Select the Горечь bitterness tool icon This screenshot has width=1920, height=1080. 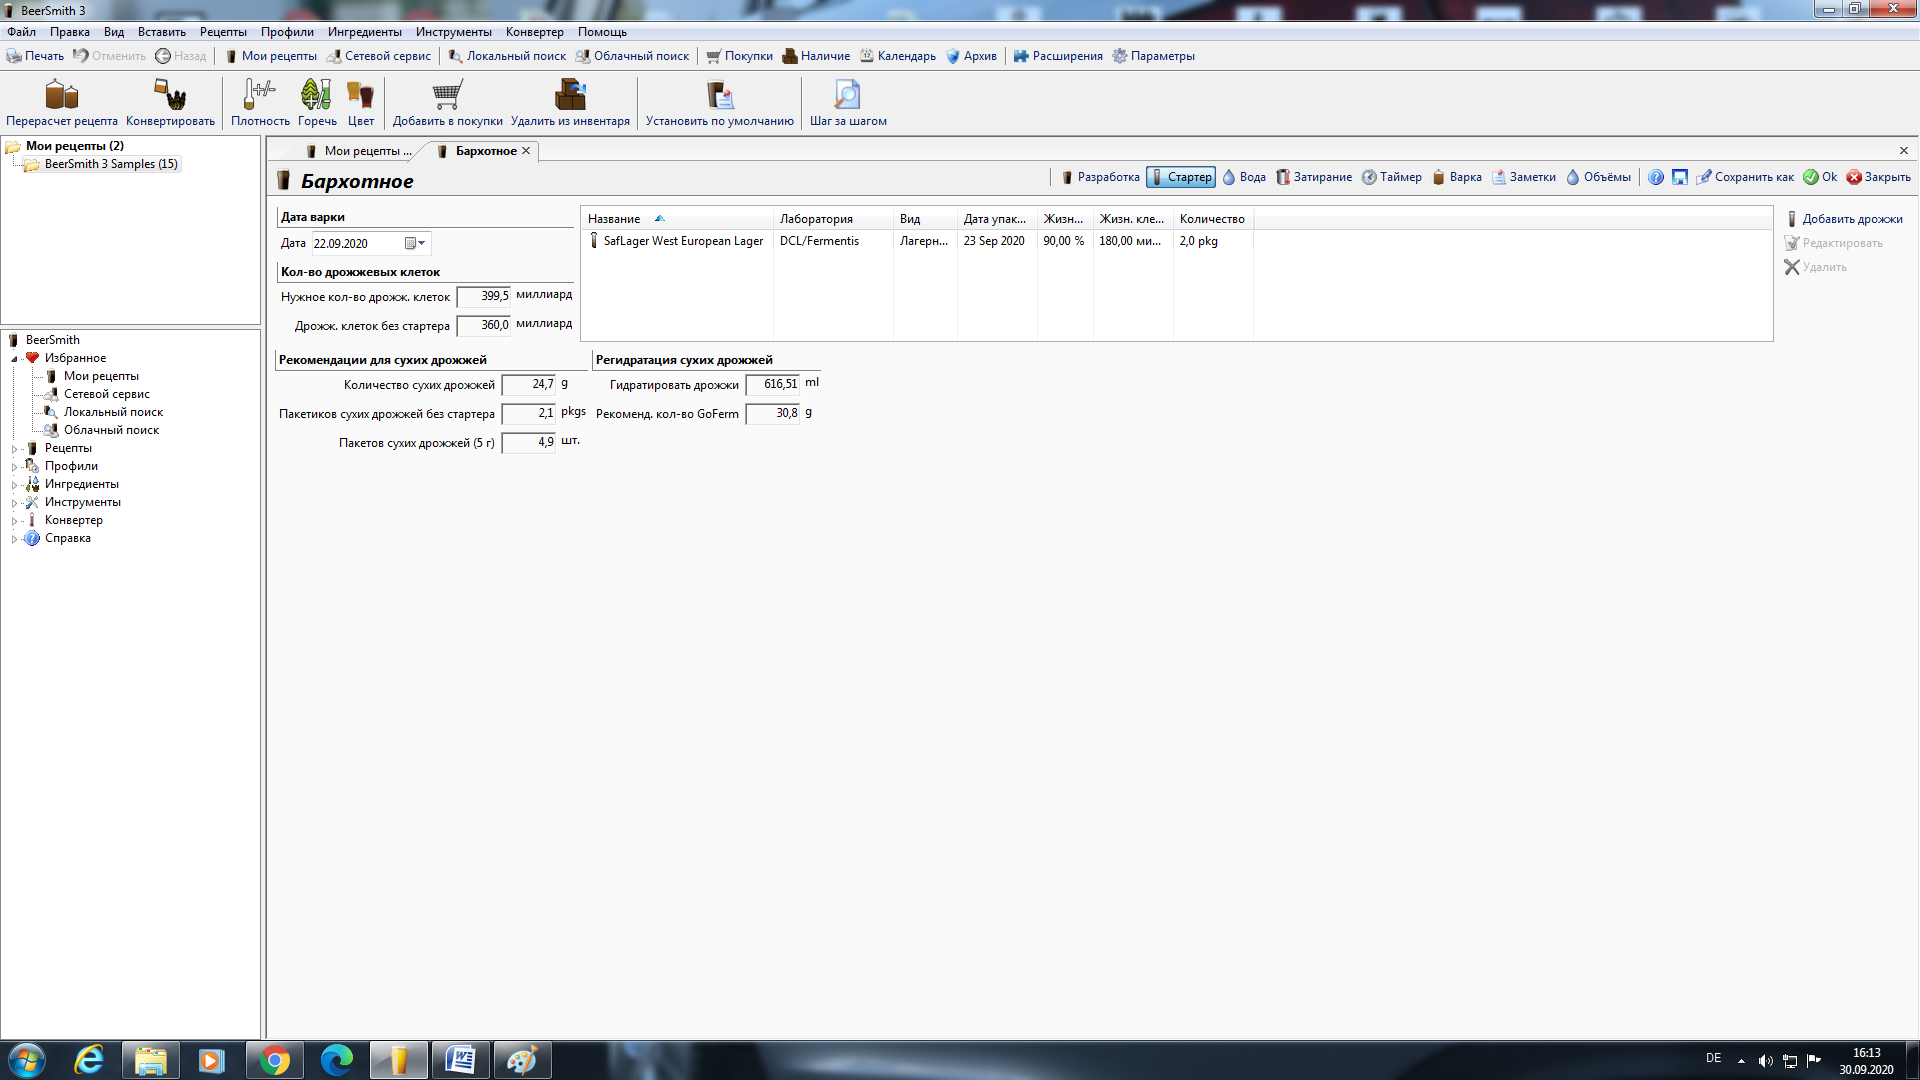pos(317,103)
